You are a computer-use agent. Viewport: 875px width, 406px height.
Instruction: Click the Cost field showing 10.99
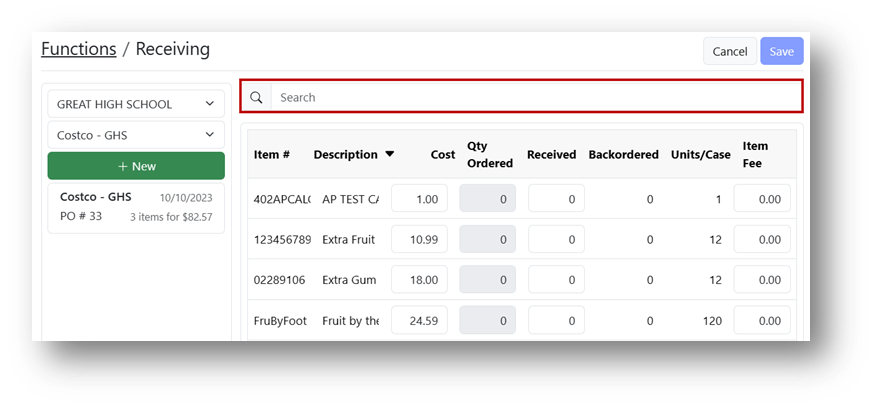coord(419,239)
